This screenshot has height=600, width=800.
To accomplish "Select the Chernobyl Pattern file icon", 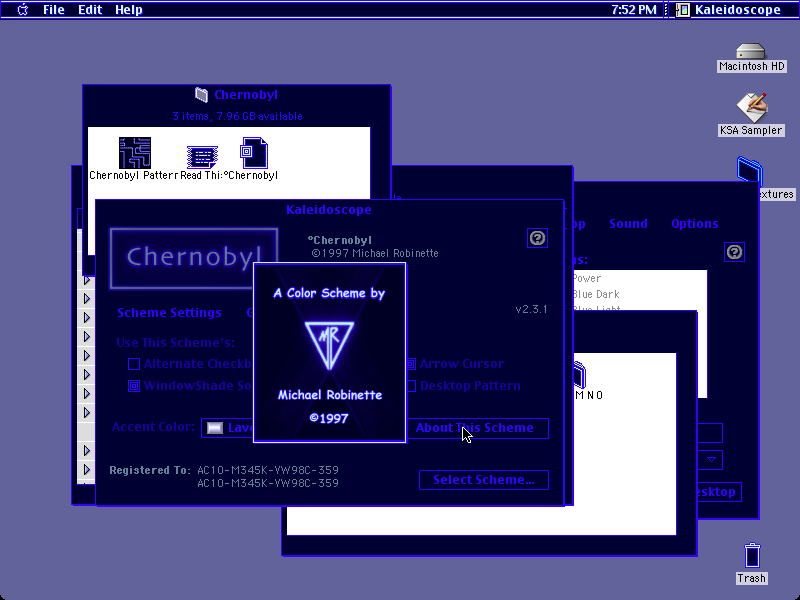I will pyautogui.click(x=135, y=153).
